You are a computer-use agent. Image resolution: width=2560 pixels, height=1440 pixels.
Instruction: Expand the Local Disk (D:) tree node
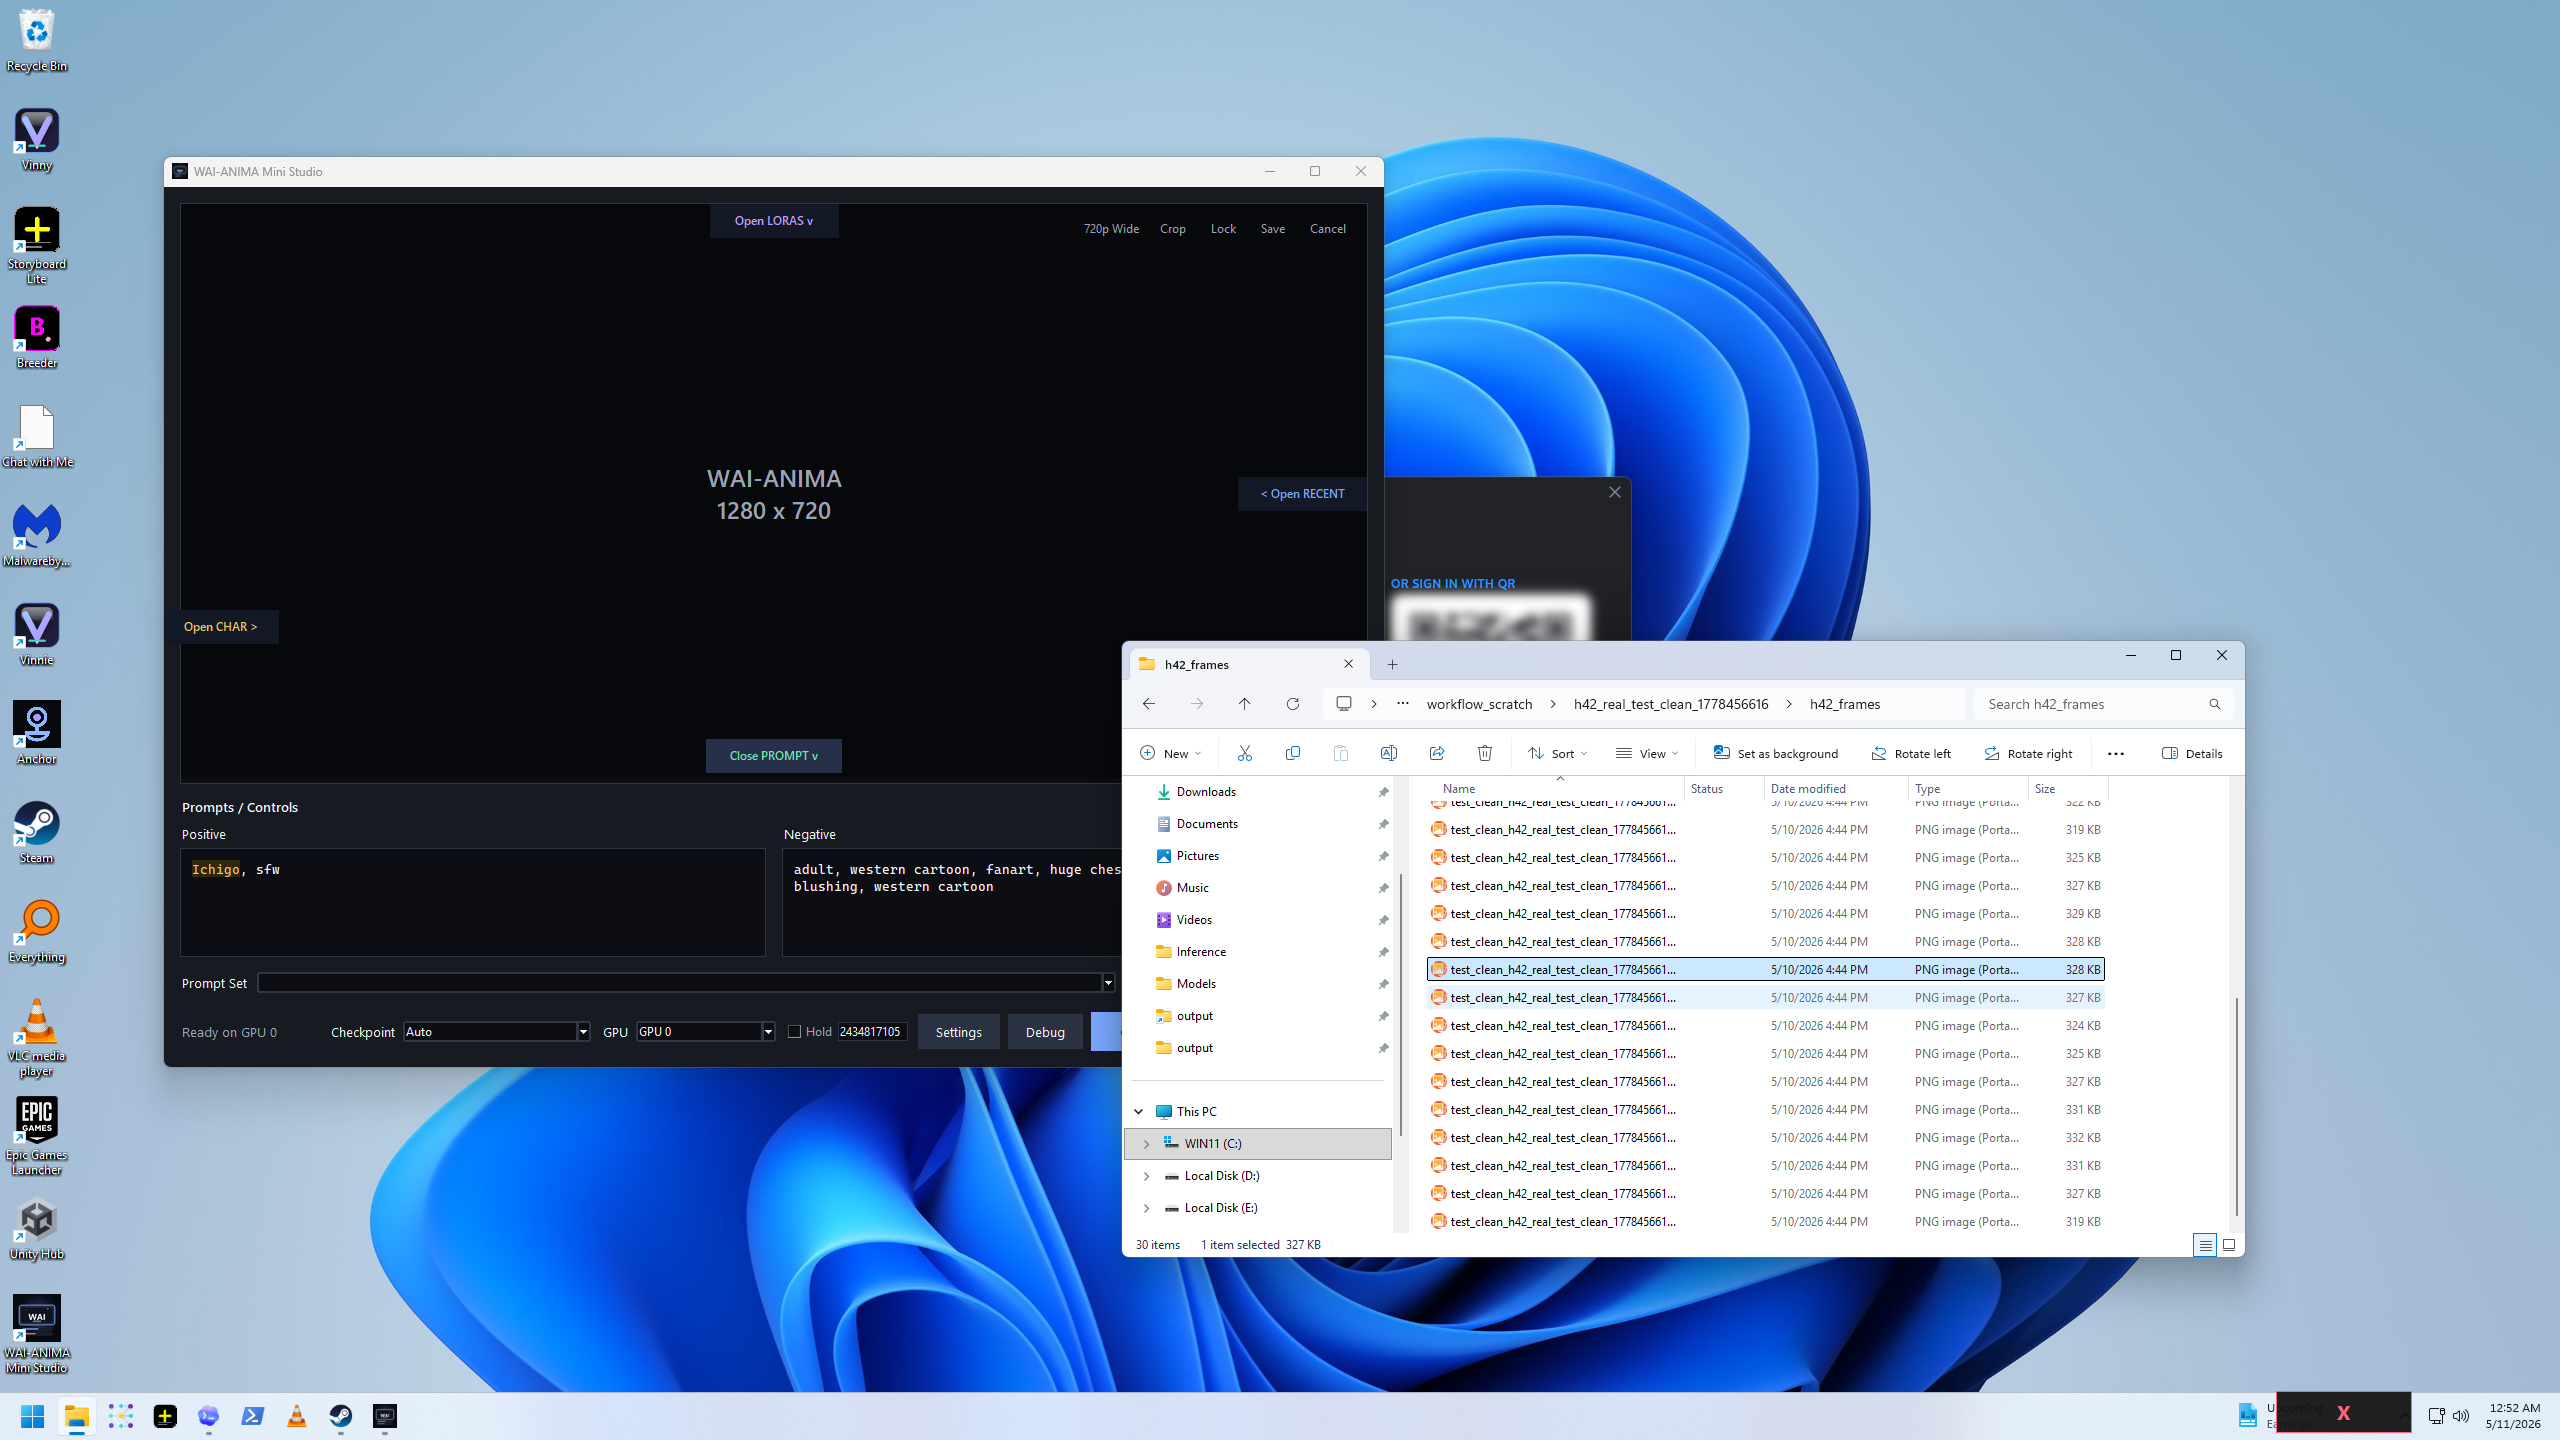click(x=1147, y=1176)
